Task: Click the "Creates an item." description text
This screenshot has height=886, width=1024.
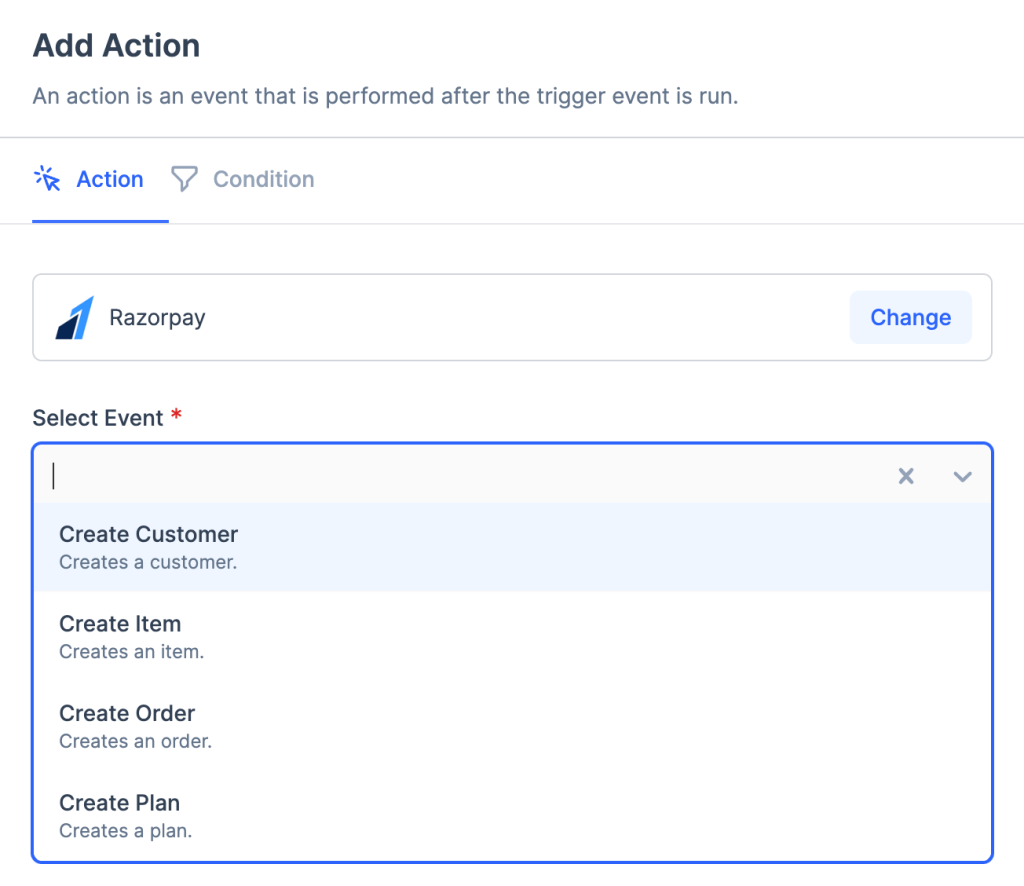Action: [x=131, y=652]
